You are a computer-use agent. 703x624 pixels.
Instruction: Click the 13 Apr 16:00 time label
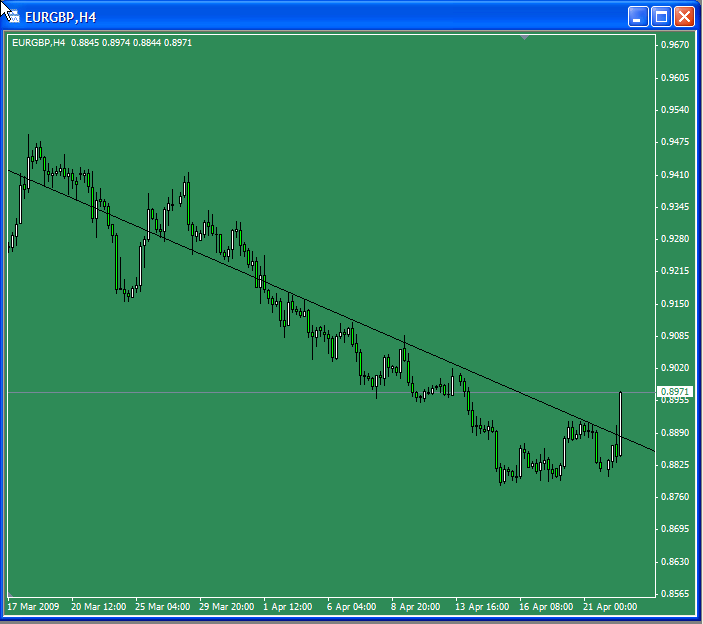point(482,607)
